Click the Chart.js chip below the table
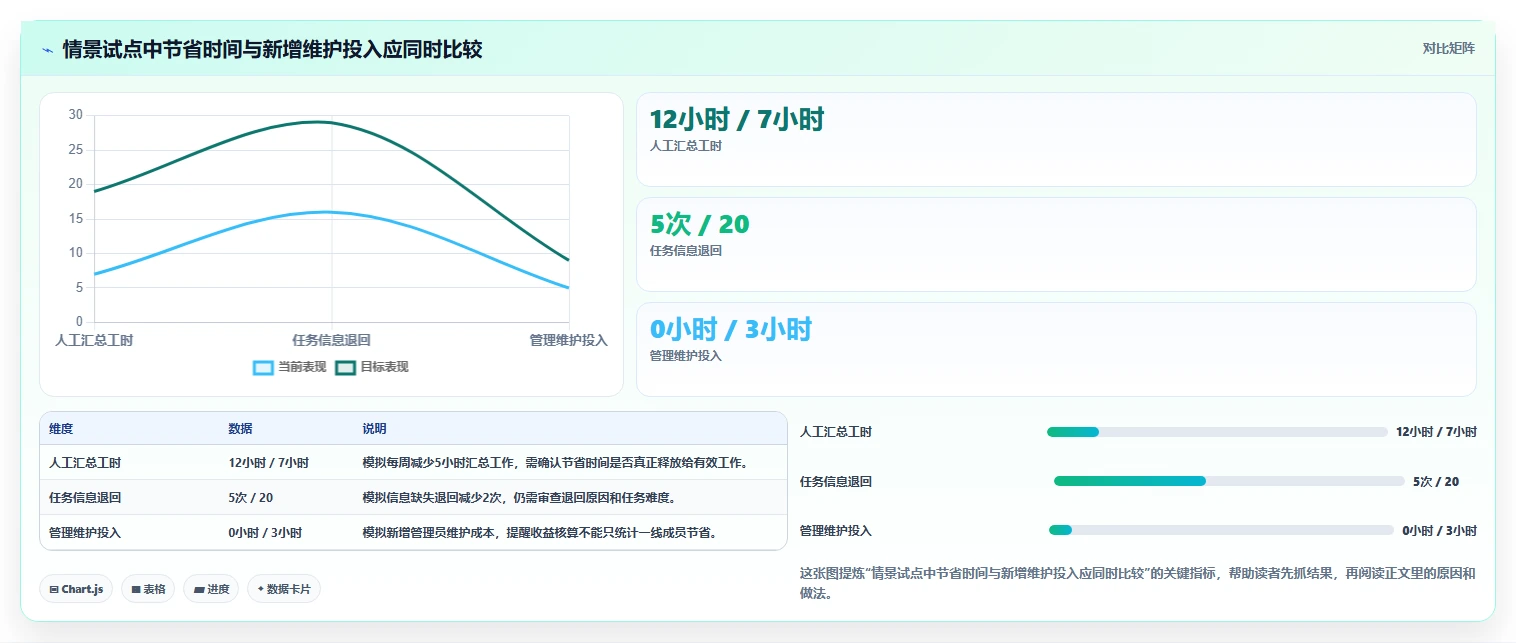1516x643 pixels. [x=77, y=589]
